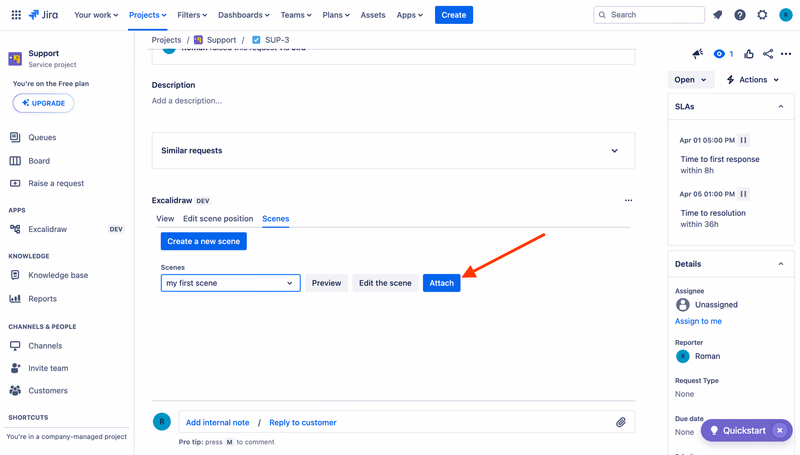Switch to the Edit scene position tab
The width and height of the screenshot is (800, 455).
pos(218,218)
